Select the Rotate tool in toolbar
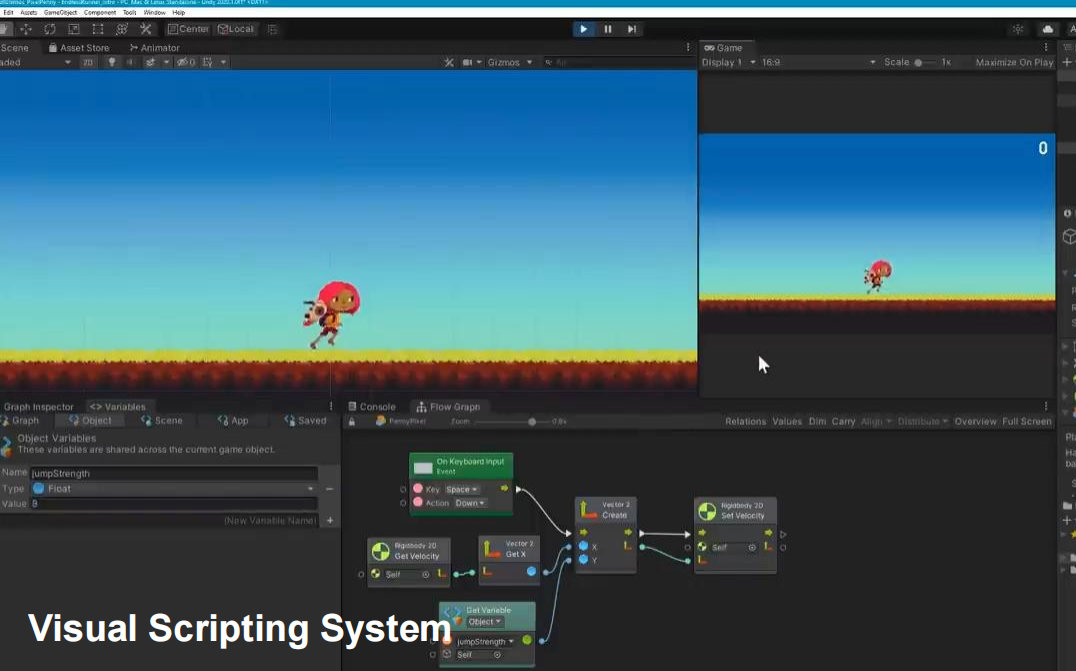1076x671 pixels. pos(50,29)
